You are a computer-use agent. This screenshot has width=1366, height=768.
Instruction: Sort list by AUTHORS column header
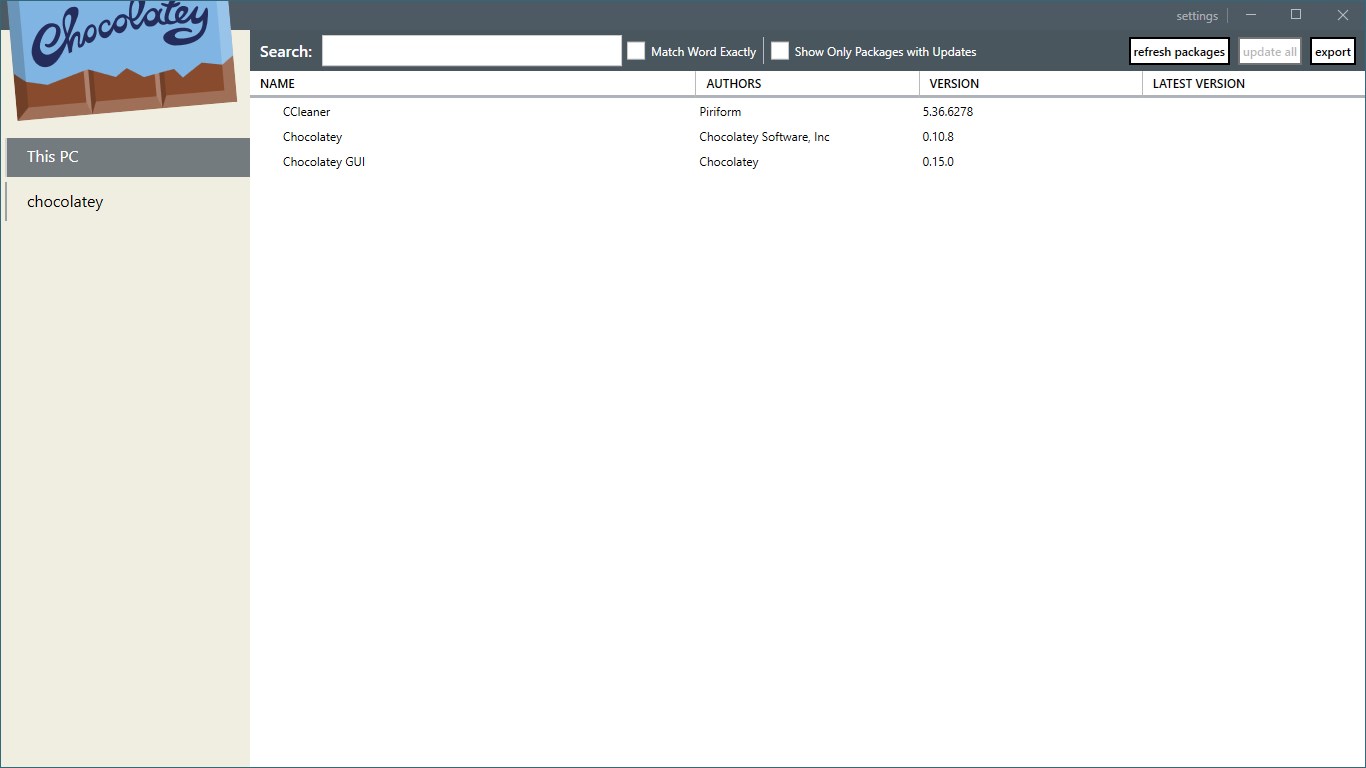pos(807,84)
